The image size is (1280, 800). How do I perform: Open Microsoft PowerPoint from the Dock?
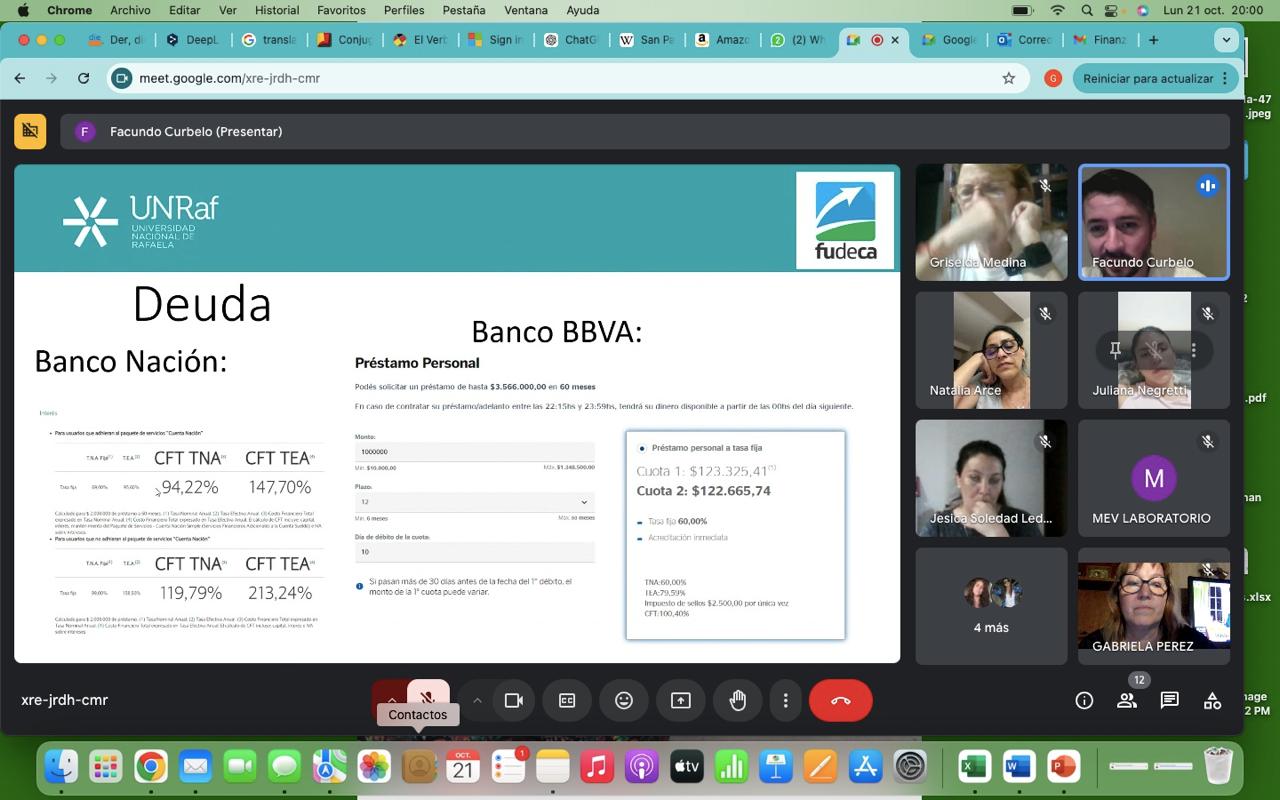(1063, 767)
